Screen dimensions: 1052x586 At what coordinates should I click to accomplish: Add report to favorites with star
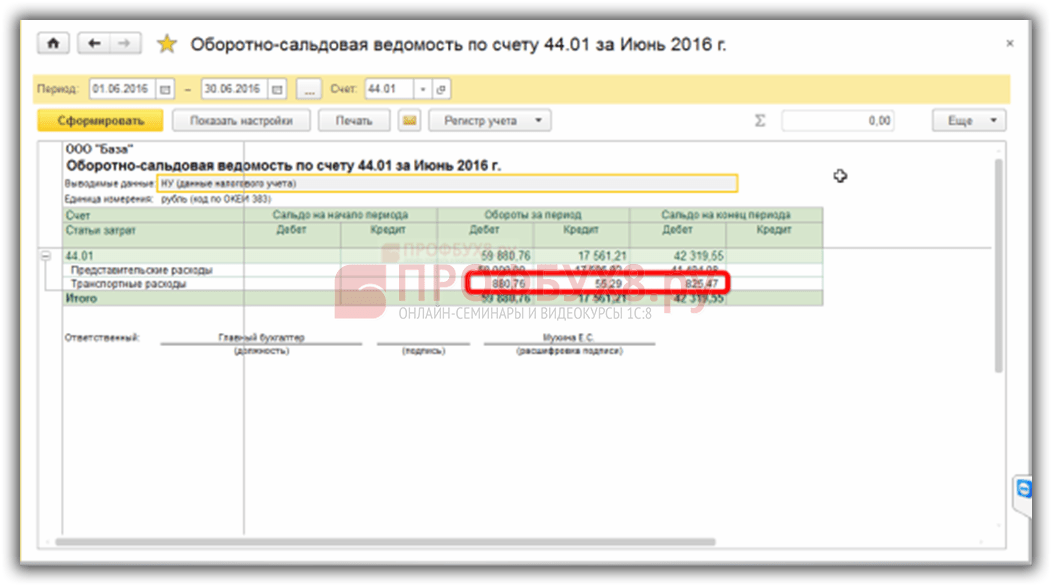(x=167, y=44)
